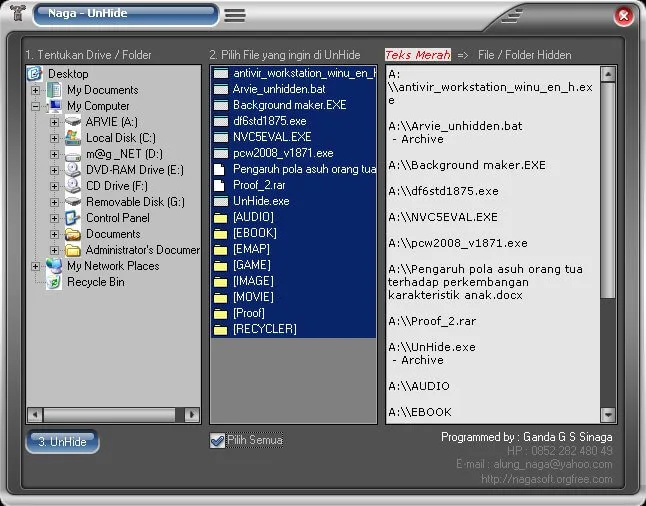This screenshot has width=646, height=506.
Task: Click the m@g_NET (D:) drive icon
Action: (x=73, y=155)
